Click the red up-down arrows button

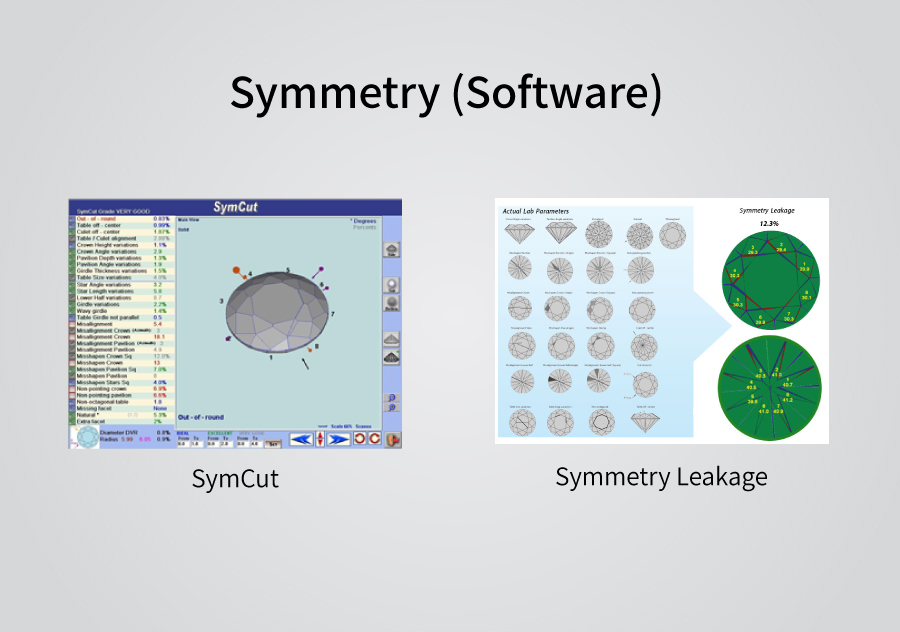click(x=320, y=439)
